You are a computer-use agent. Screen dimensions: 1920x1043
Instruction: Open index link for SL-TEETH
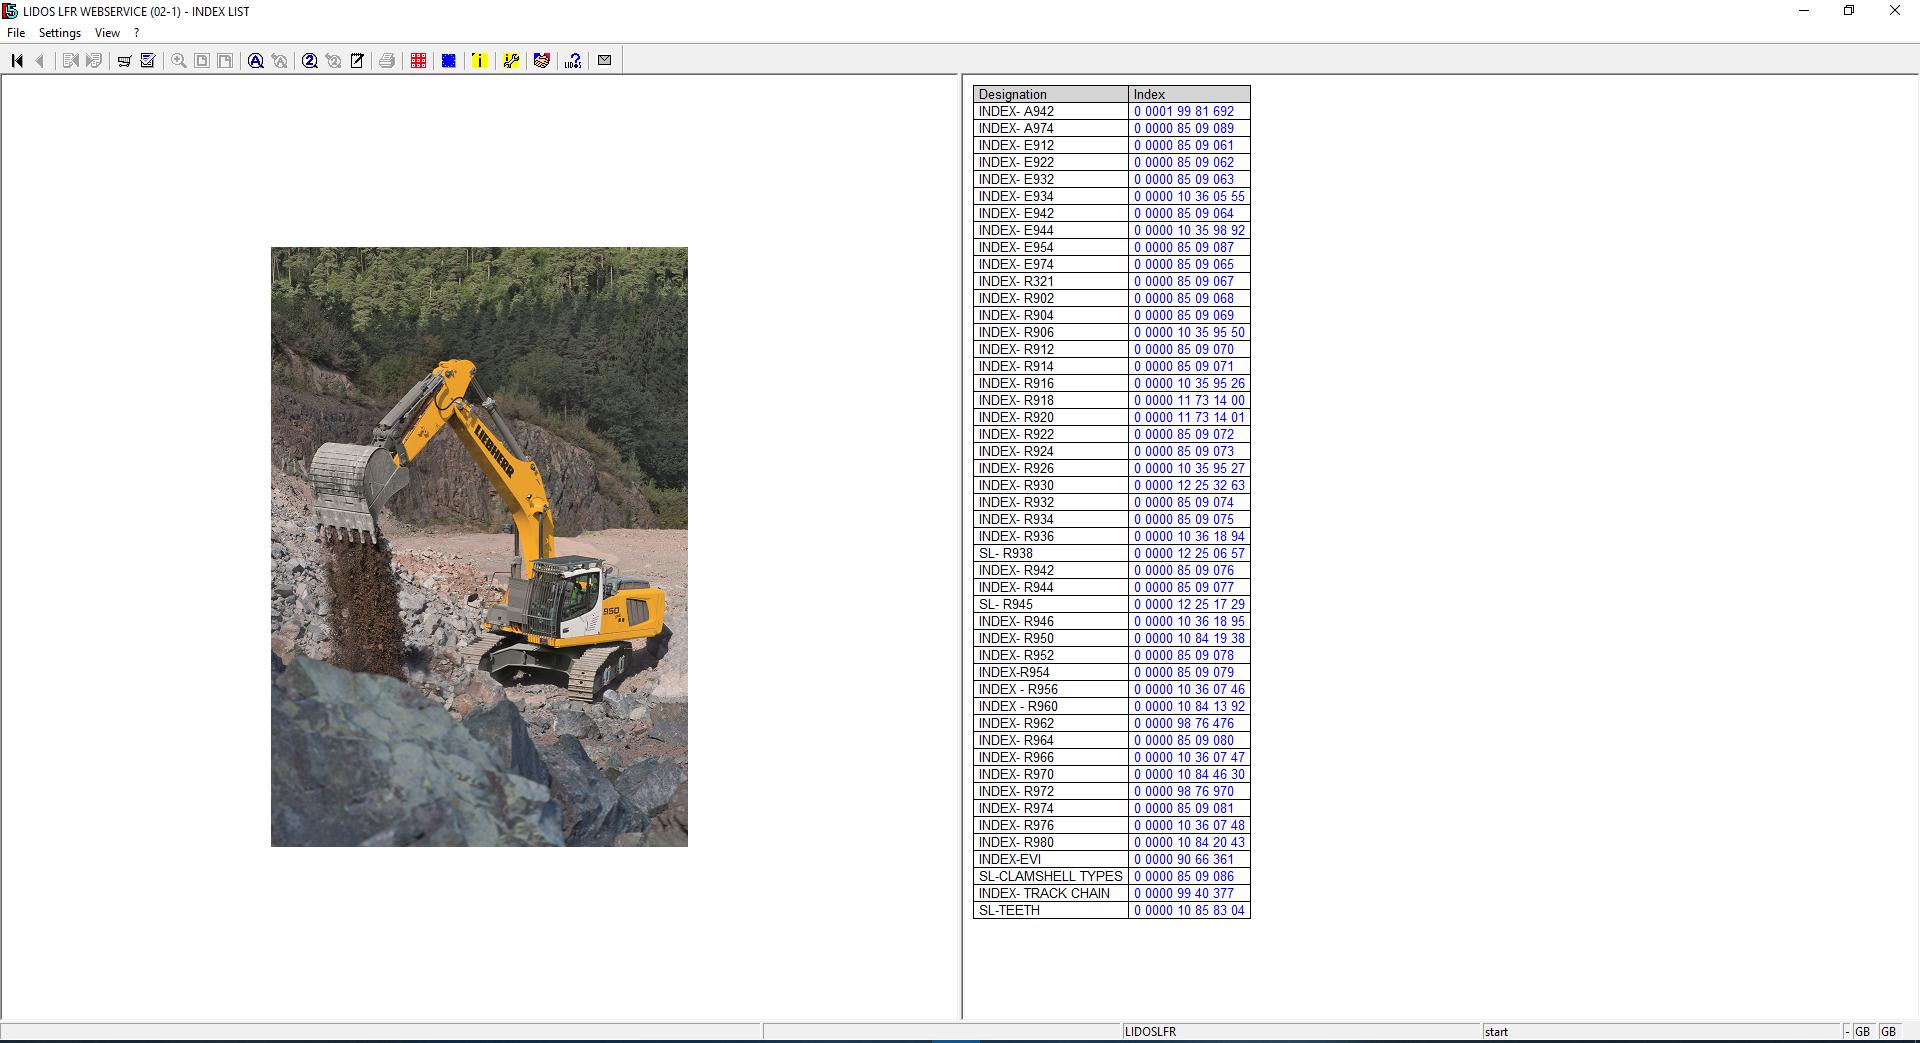[x=1188, y=910]
